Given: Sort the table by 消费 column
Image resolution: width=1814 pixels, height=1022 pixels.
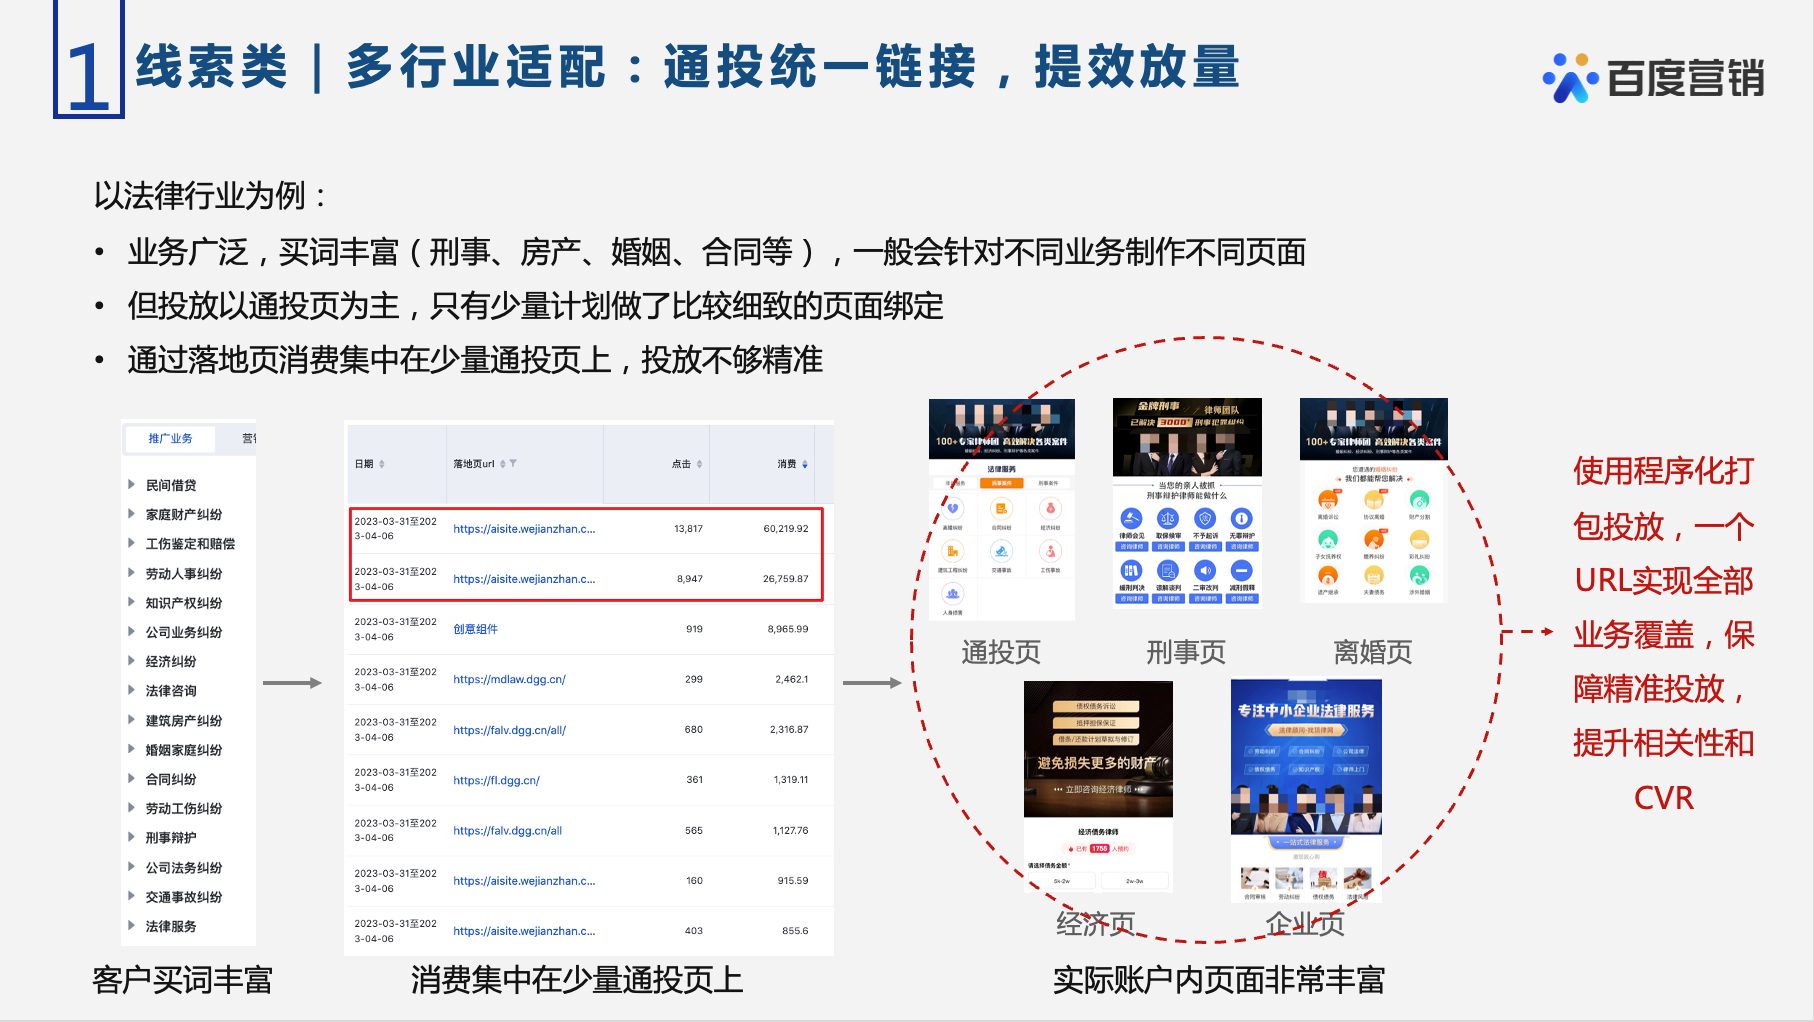Looking at the screenshot, I should (804, 464).
